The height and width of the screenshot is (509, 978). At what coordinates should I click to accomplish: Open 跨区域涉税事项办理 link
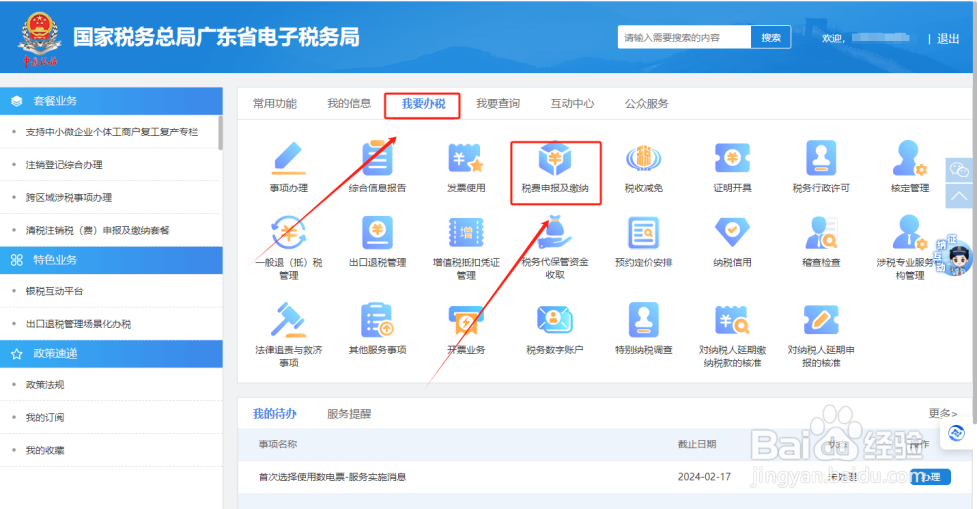[69, 198]
